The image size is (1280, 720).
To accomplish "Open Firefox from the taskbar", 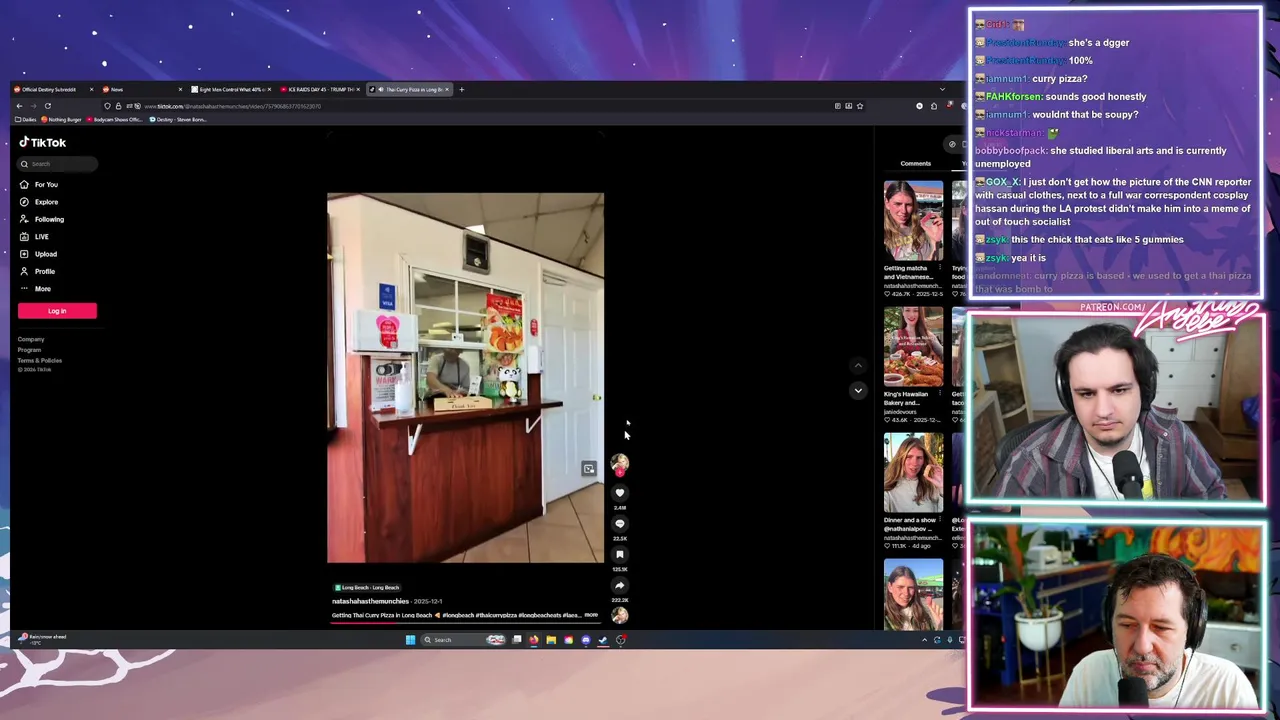I will pyautogui.click(x=534, y=640).
